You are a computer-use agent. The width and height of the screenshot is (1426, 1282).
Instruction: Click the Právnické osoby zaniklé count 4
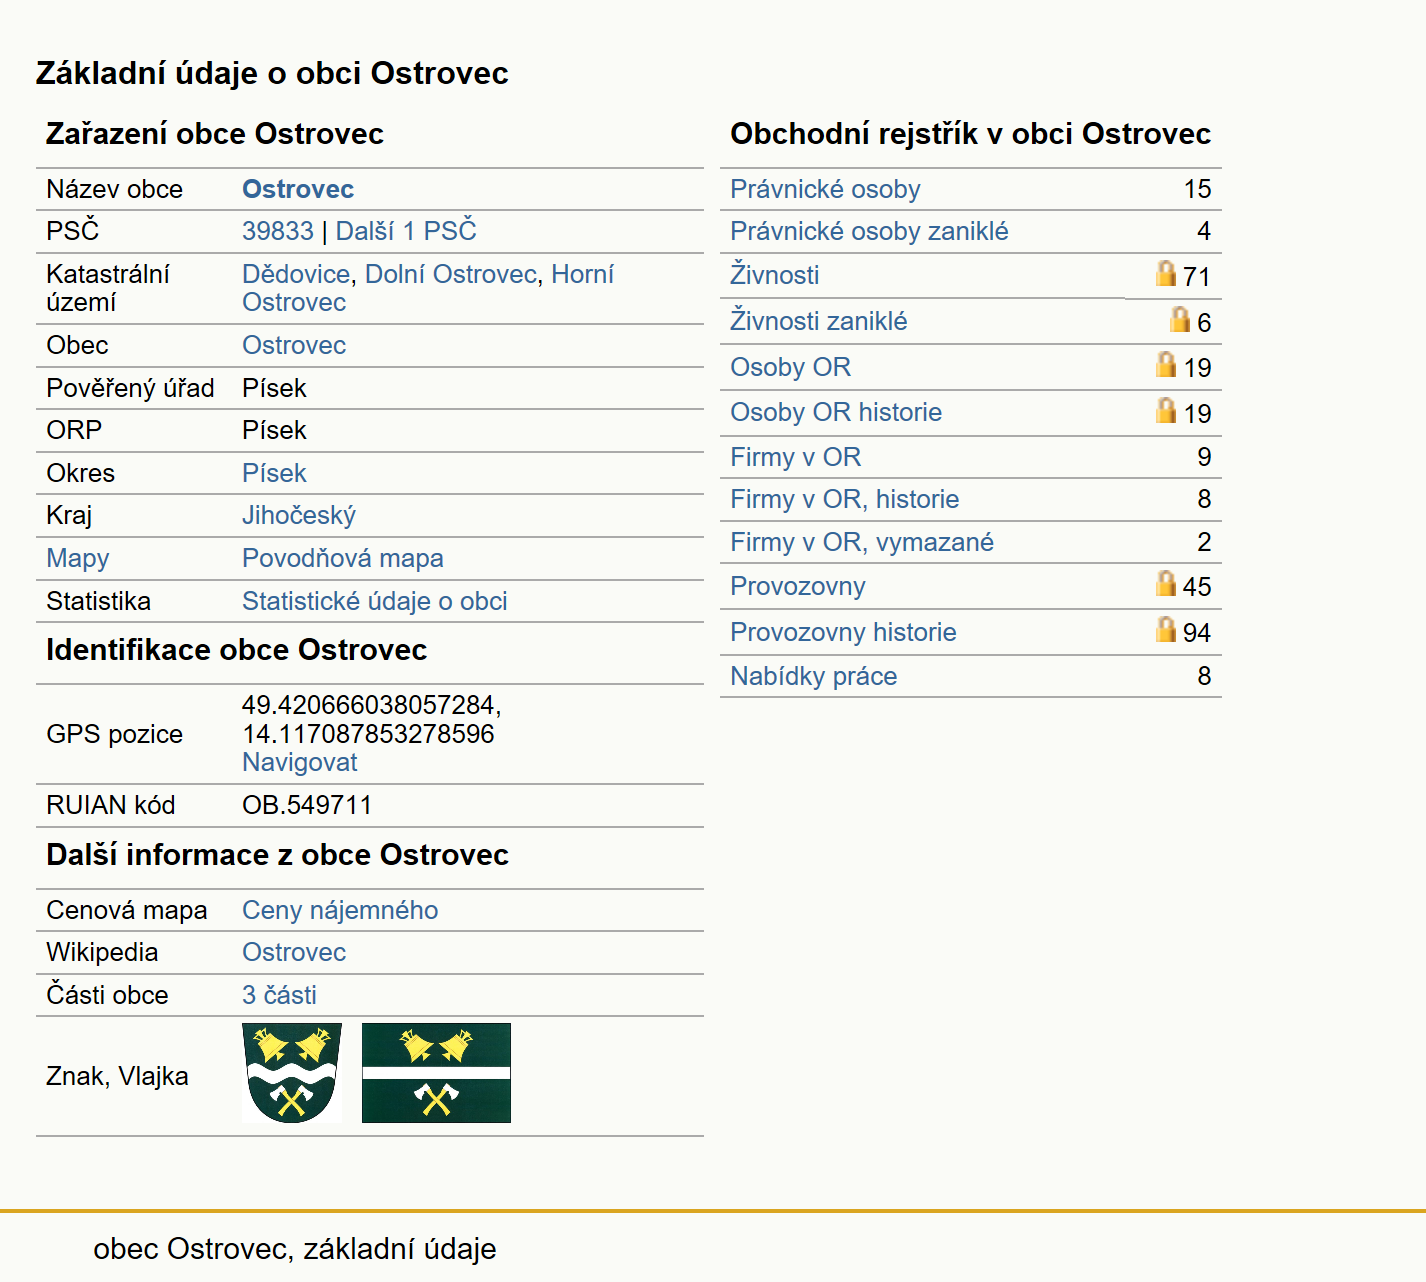coord(1204,231)
